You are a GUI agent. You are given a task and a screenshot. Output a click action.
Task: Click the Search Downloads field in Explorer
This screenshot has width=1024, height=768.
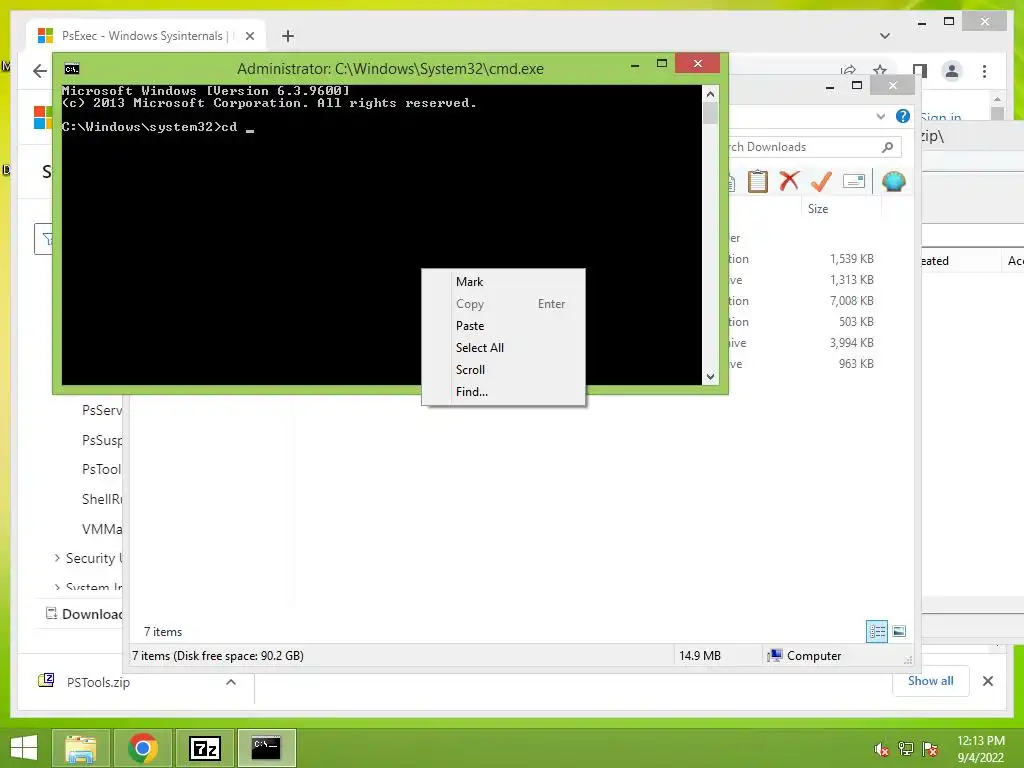click(x=815, y=147)
